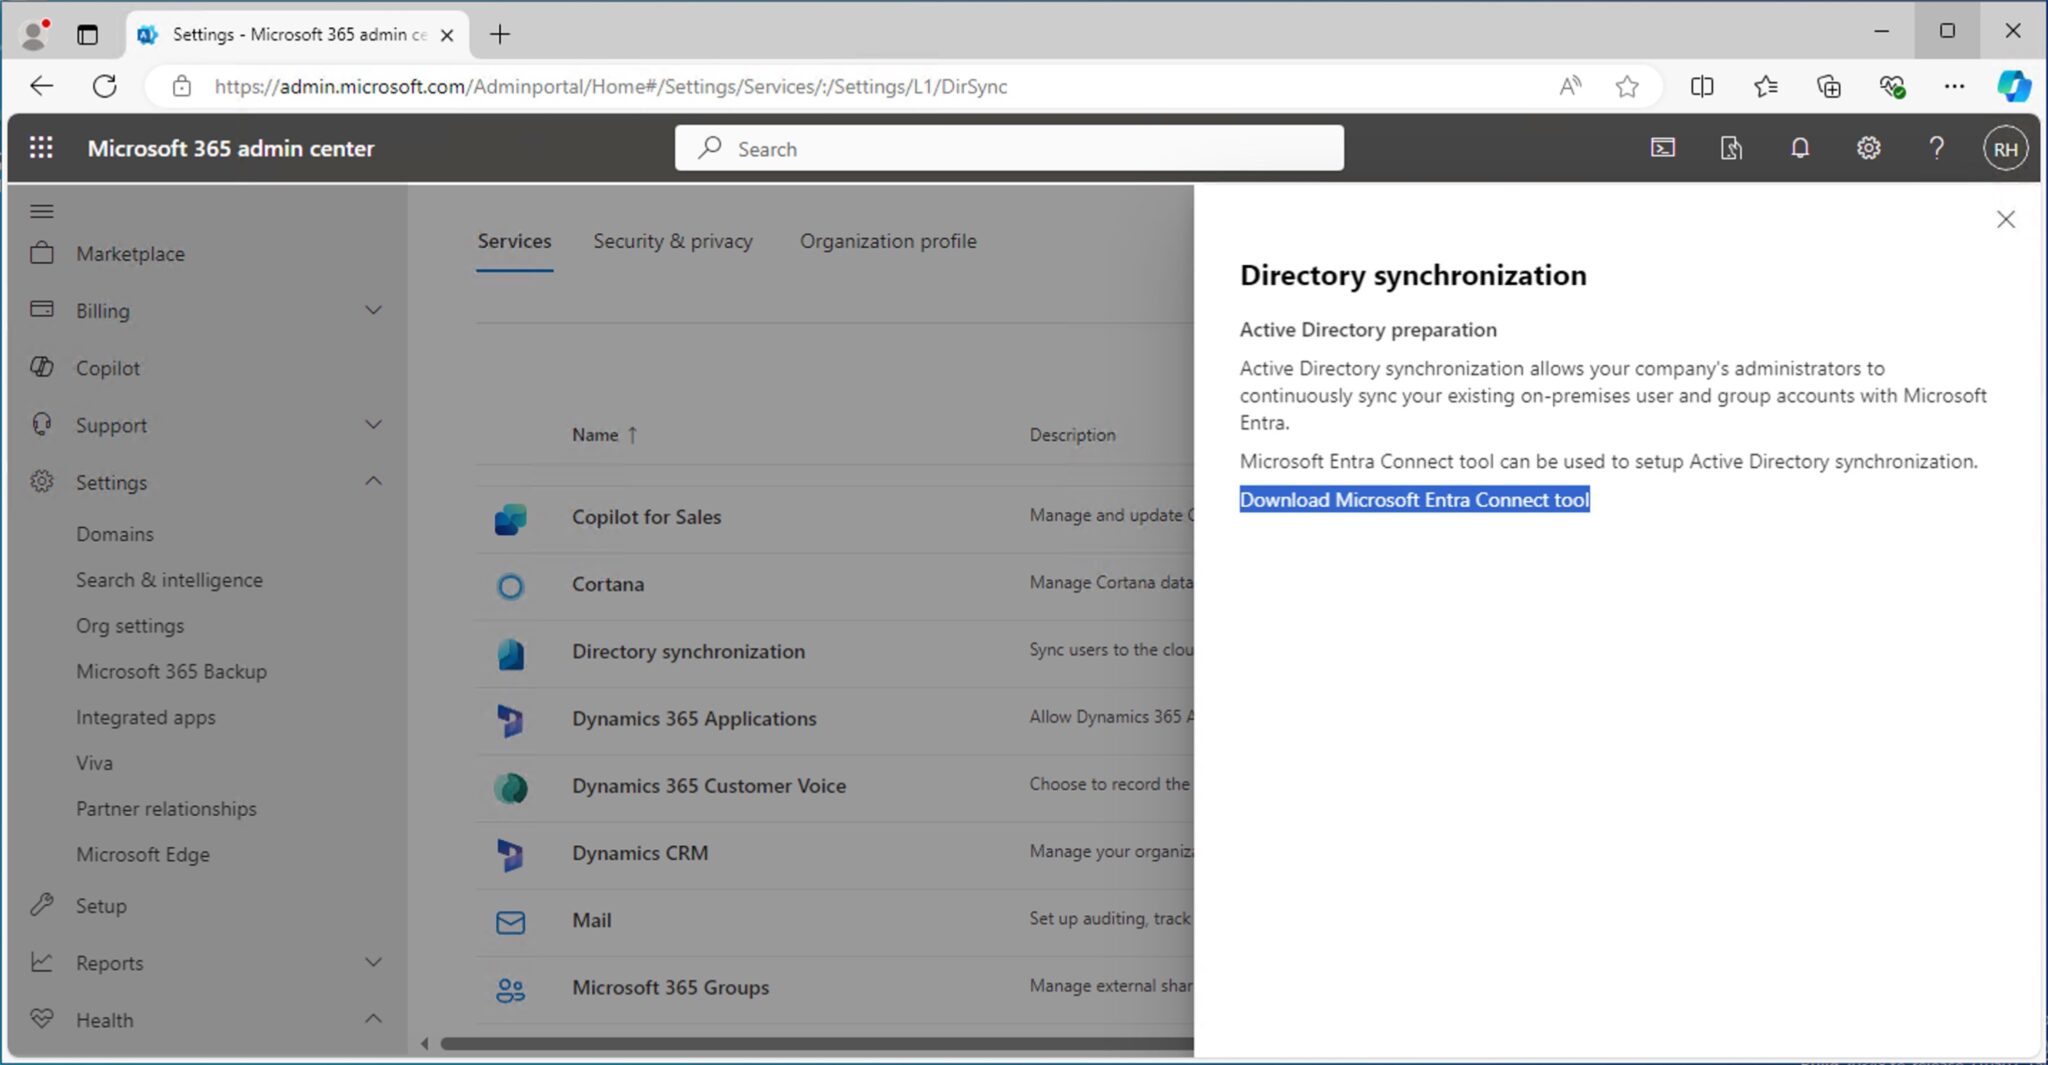Image resolution: width=2048 pixels, height=1065 pixels.
Task: Switch to the Security & privacy tab
Action: pyautogui.click(x=672, y=240)
